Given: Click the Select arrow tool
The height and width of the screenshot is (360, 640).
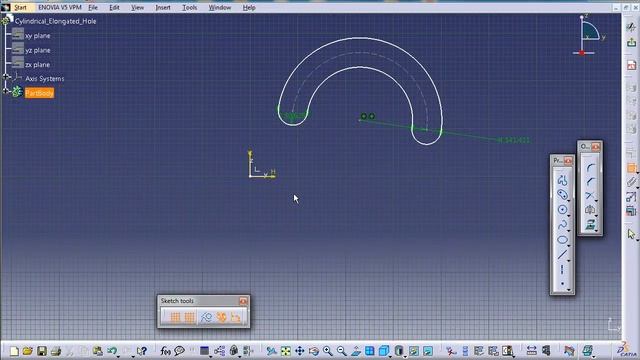Looking at the screenshot, I should (631, 233).
